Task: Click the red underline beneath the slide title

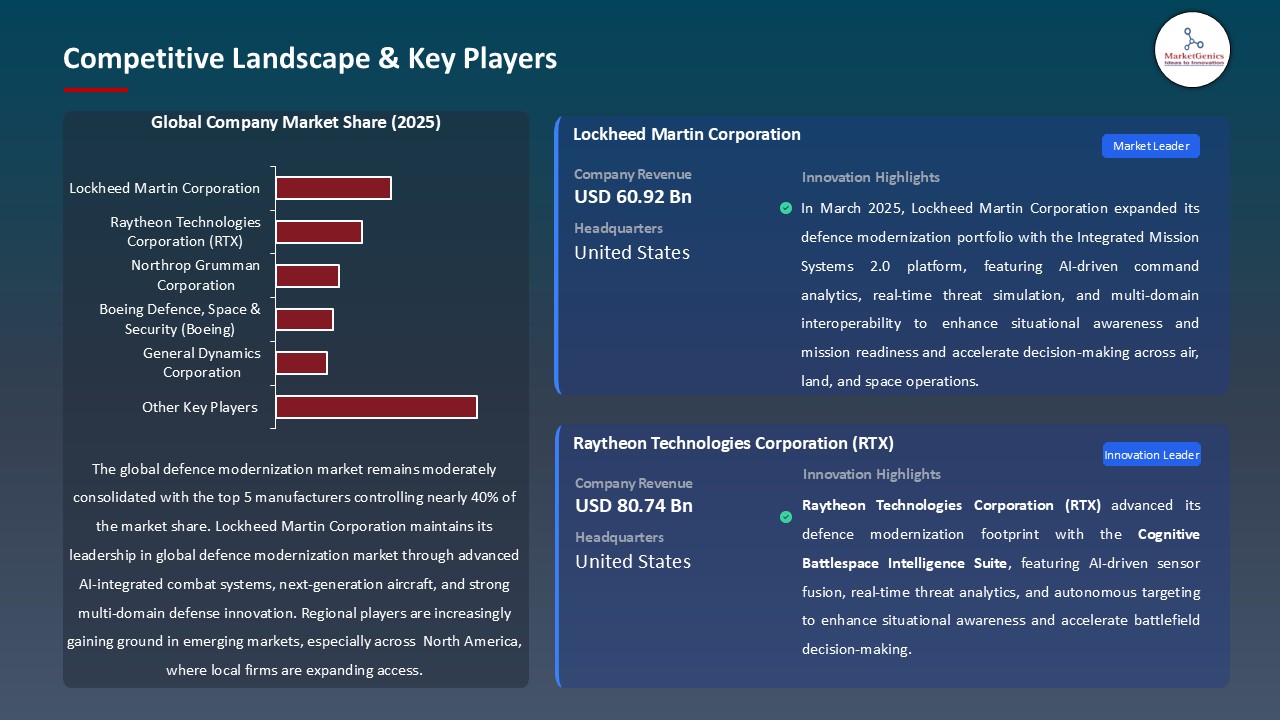Action: point(95,88)
